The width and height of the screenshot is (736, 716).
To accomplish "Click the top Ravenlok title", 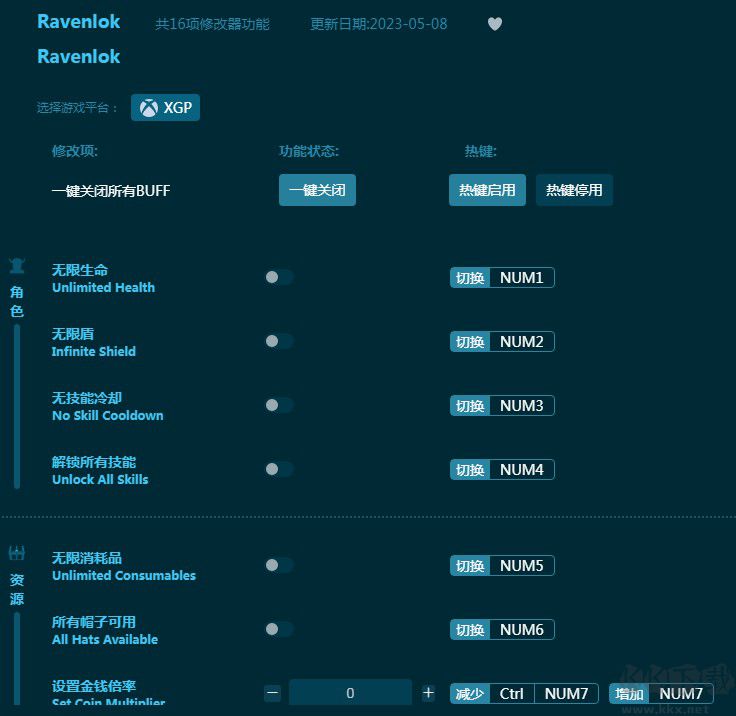I will point(78,22).
